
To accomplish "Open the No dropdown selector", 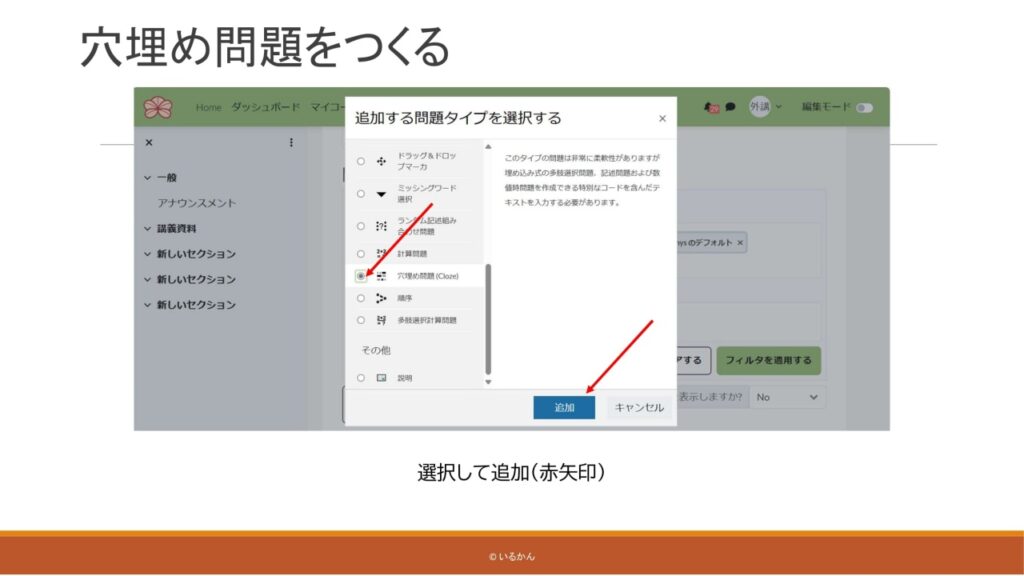I will click(787, 397).
